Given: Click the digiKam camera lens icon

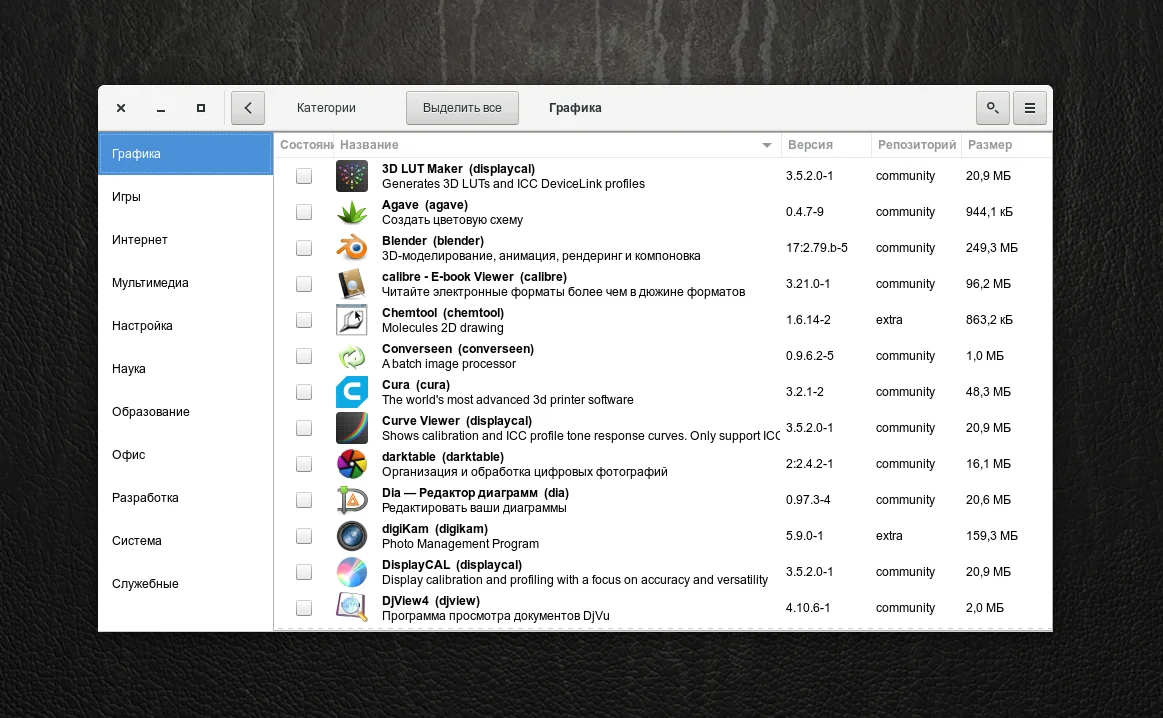Looking at the screenshot, I should [352, 536].
